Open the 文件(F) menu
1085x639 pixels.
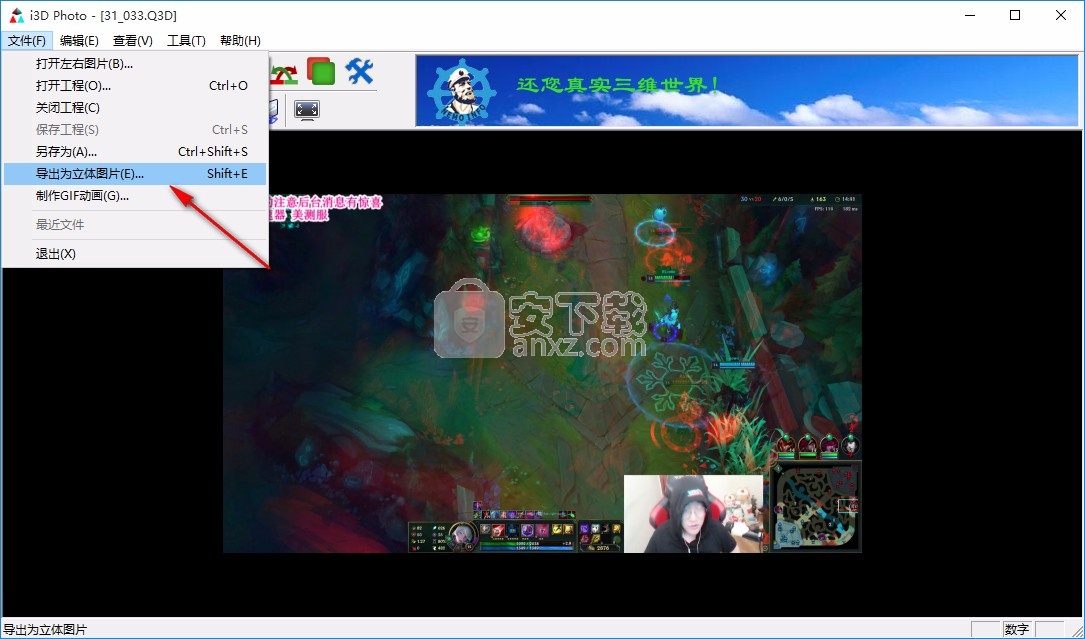point(27,41)
